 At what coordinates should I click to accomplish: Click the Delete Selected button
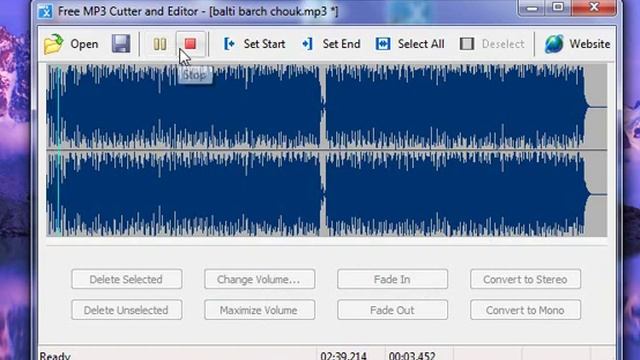(127, 279)
